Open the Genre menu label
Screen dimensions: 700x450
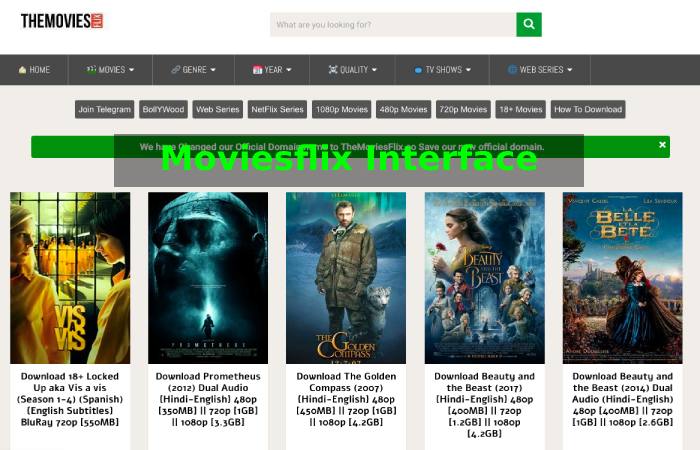[x=194, y=70]
